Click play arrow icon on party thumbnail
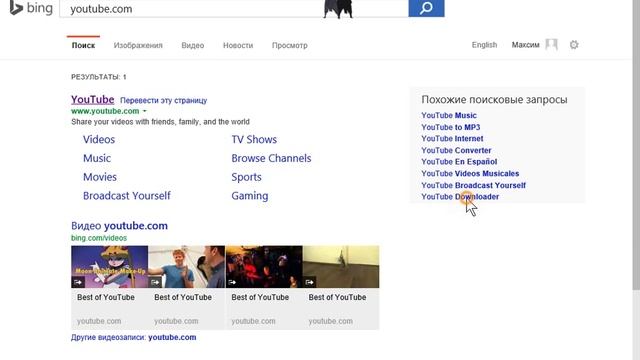The width and height of the screenshot is (640, 360). click(232, 282)
